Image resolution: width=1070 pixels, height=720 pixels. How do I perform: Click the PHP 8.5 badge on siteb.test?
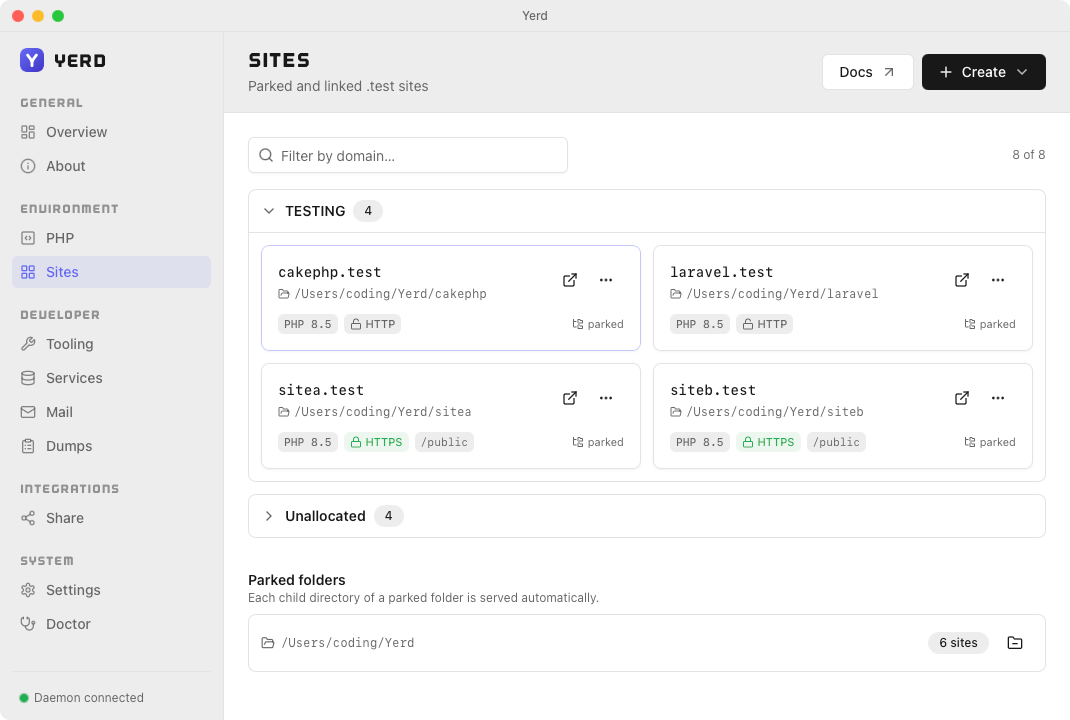coord(699,442)
